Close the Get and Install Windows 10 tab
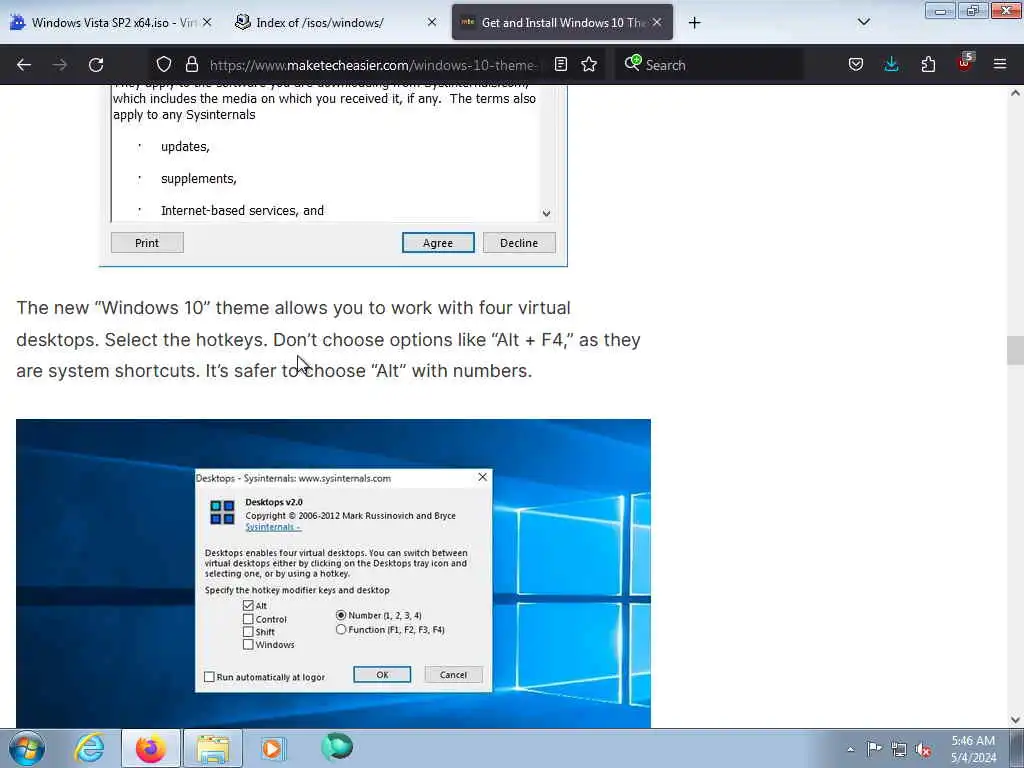This screenshot has height=768, width=1024. point(657,22)
